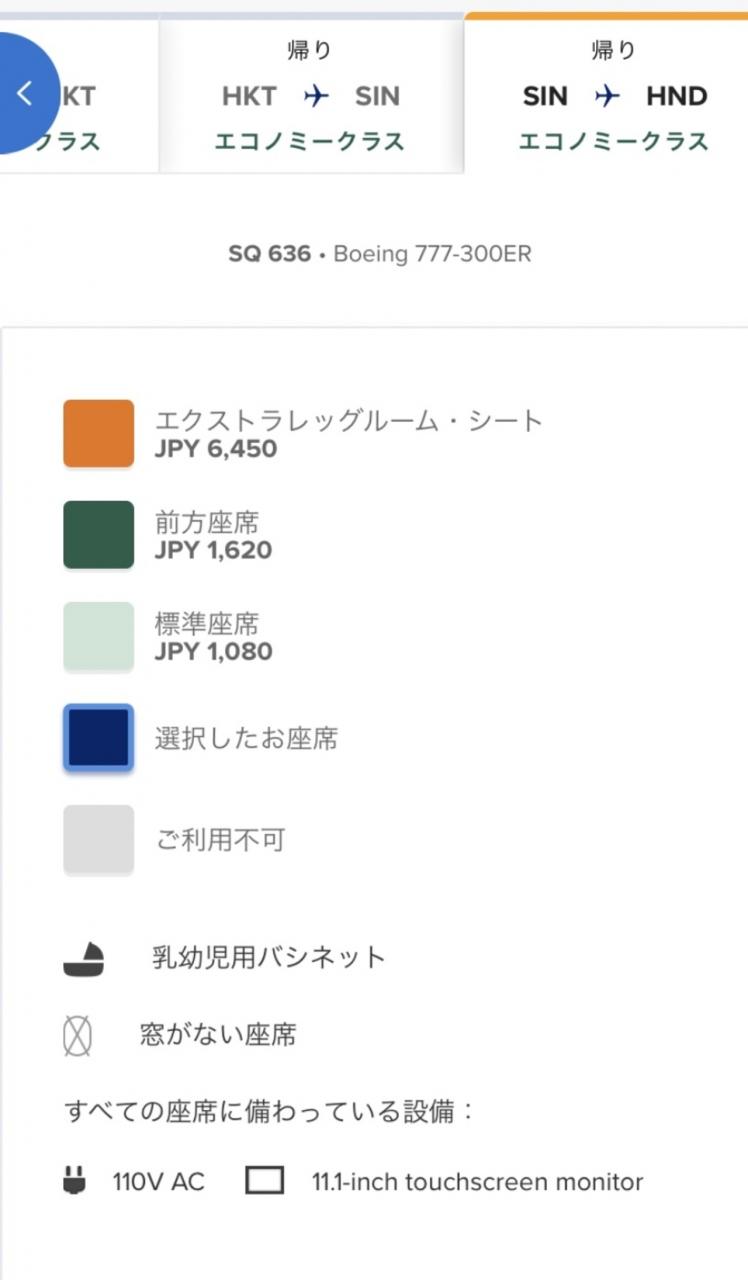This screenshot has width=748, height=1280.
Task: Click the touchscreen monitor icon
Action: [265, 1182]
